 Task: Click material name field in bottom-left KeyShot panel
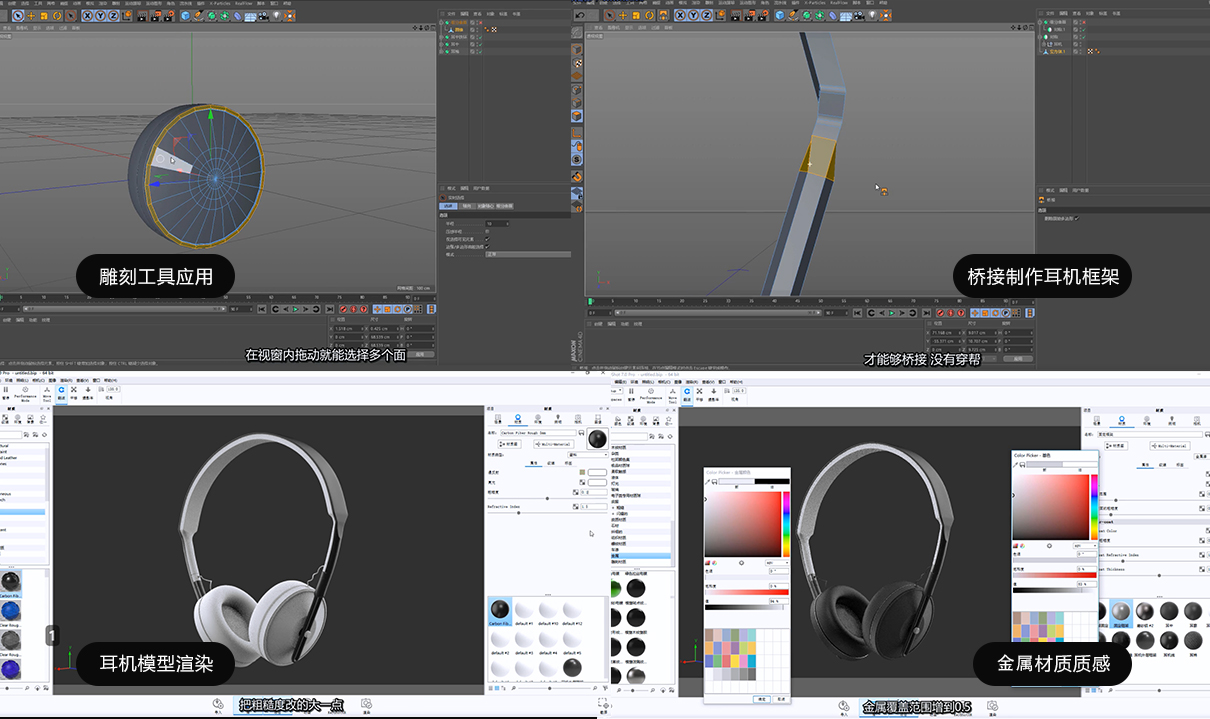[538, 433]
